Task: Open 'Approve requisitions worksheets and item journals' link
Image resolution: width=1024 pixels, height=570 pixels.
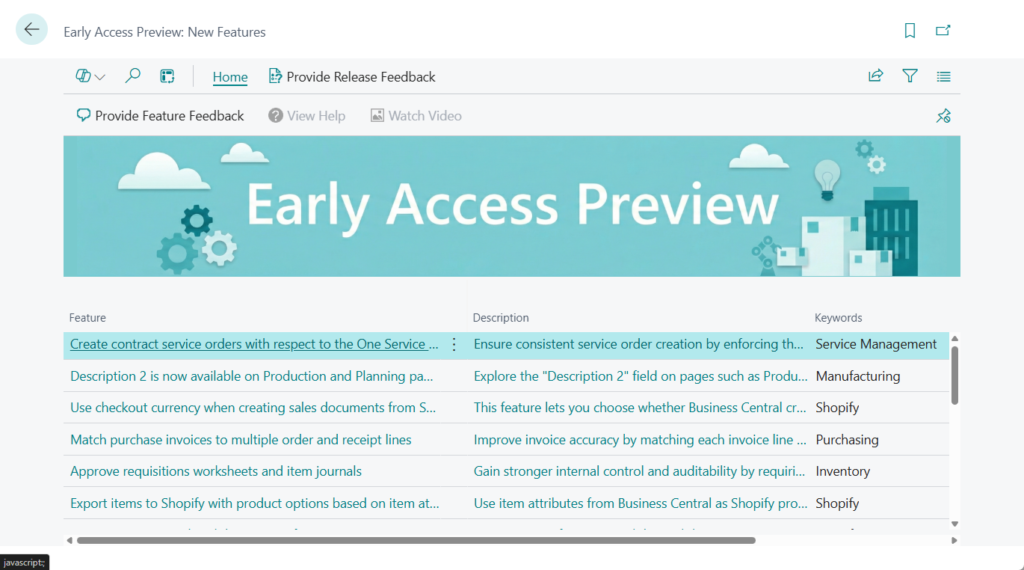Action: point(216,471)
